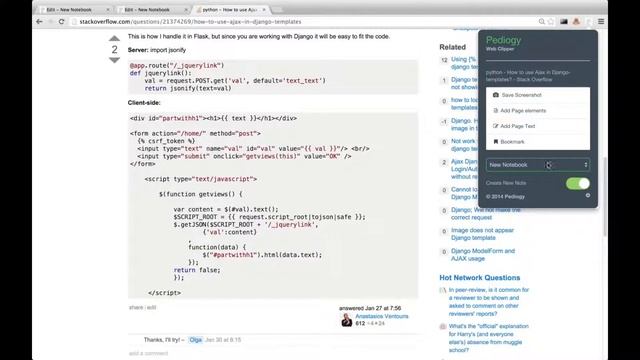Click the Server: import jsonify text
This screenshot has width=640, height=360.
click(x=157, y=50)
